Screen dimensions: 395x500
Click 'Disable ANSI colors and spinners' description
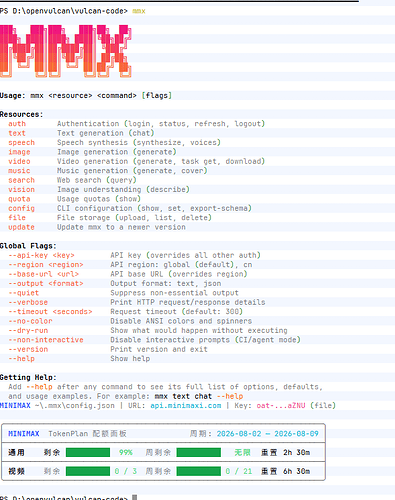[181, 321]
